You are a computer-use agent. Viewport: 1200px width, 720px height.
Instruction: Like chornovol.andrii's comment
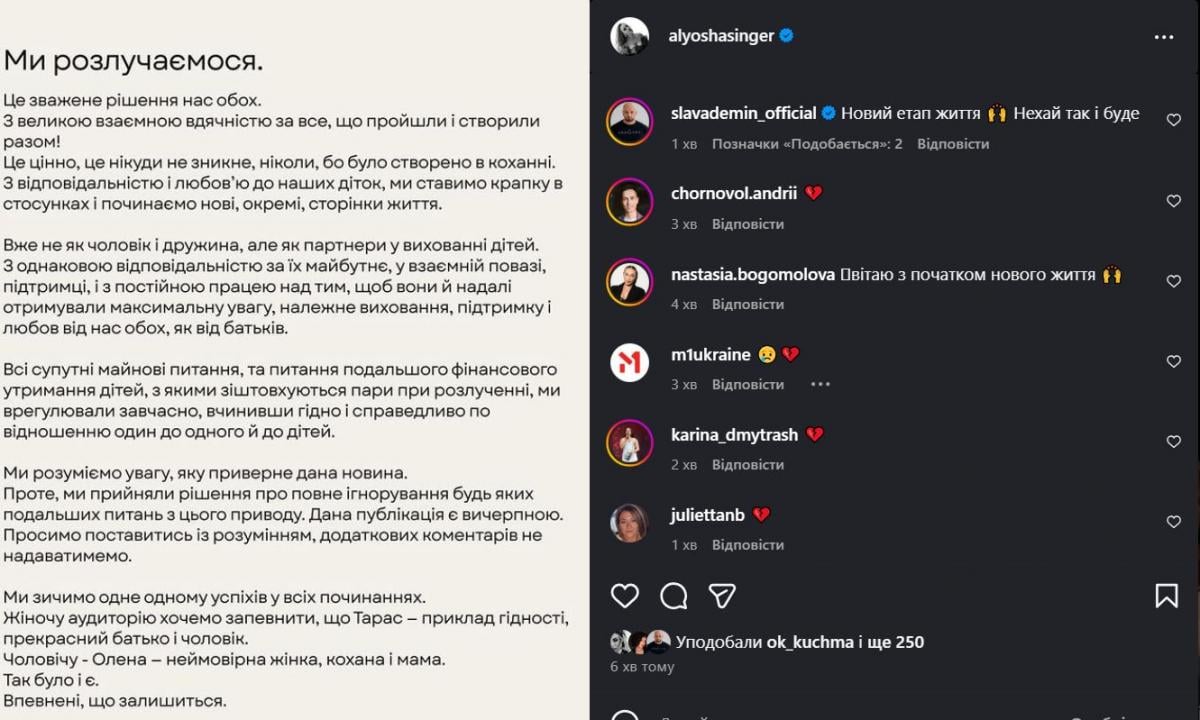tap(1174, 201)
